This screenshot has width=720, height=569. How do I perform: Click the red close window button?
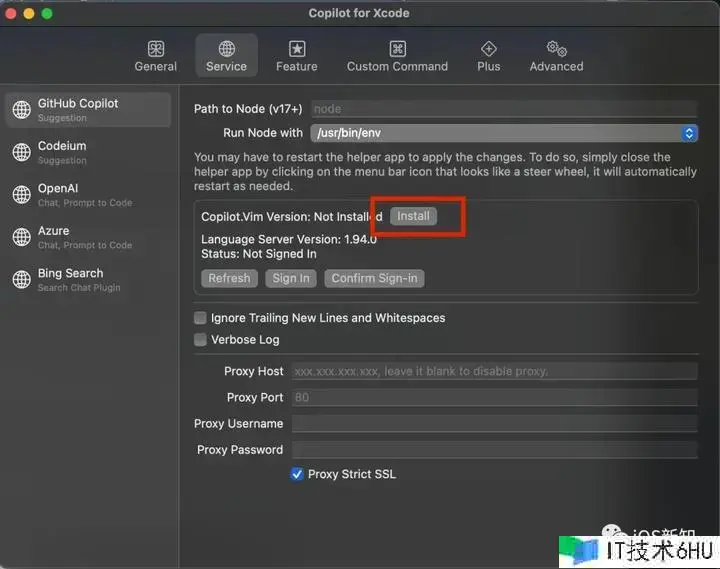pyautogui.click(x=11, y=14)
